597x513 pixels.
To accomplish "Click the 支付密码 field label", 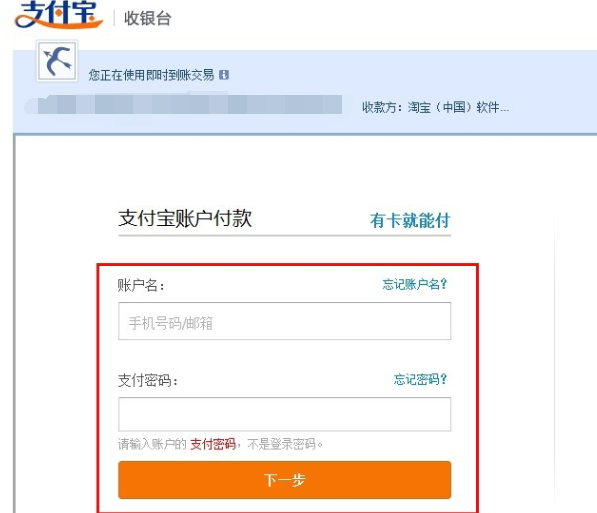I will pos(147,380).
